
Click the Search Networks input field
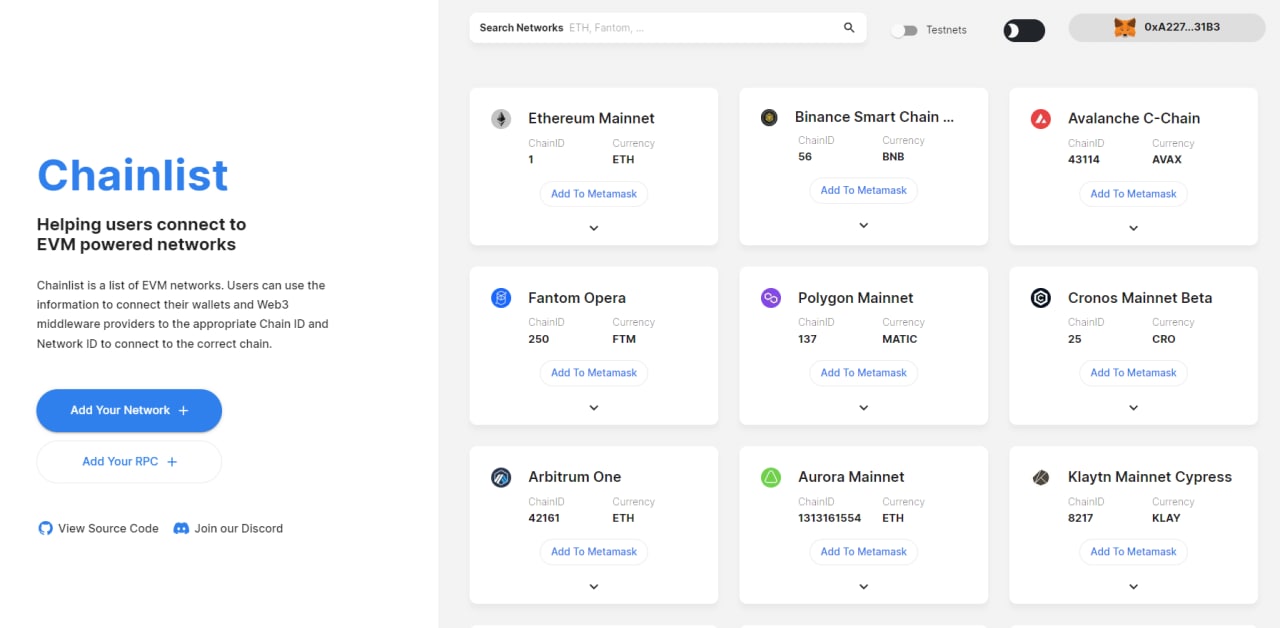point(700,28)
